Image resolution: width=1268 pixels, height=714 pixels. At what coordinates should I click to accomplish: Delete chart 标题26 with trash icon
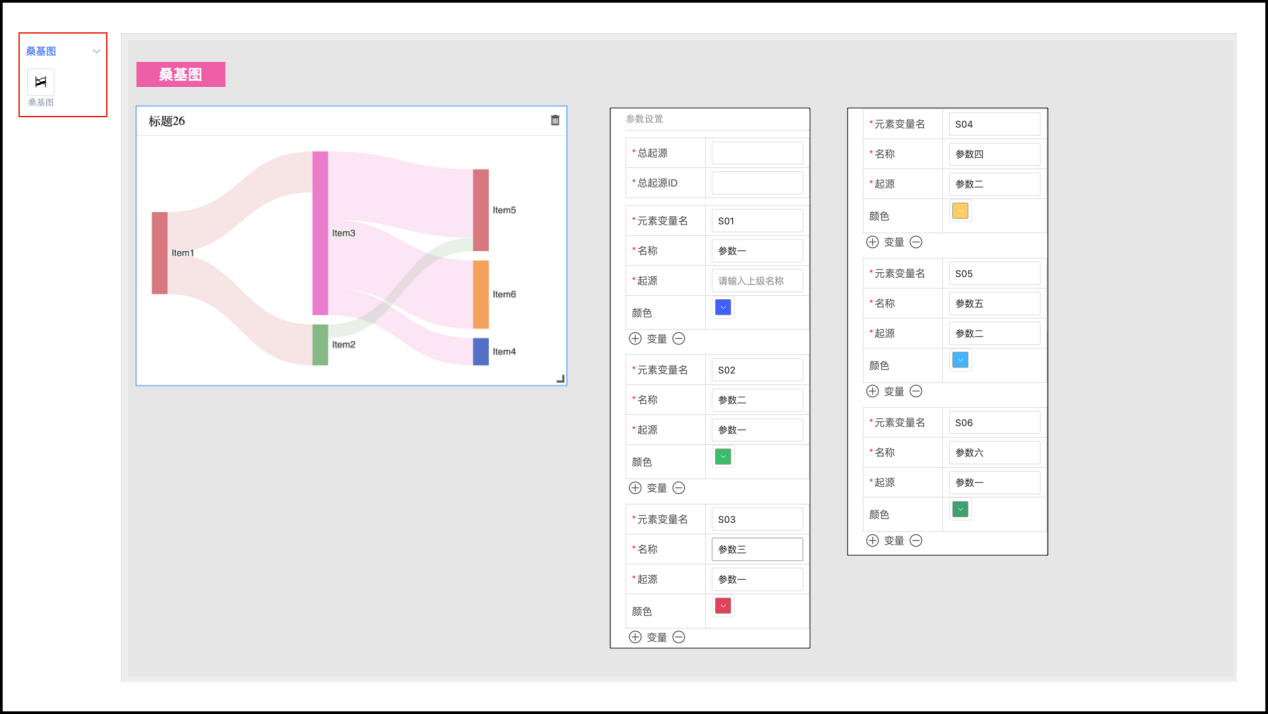[555, 121]
